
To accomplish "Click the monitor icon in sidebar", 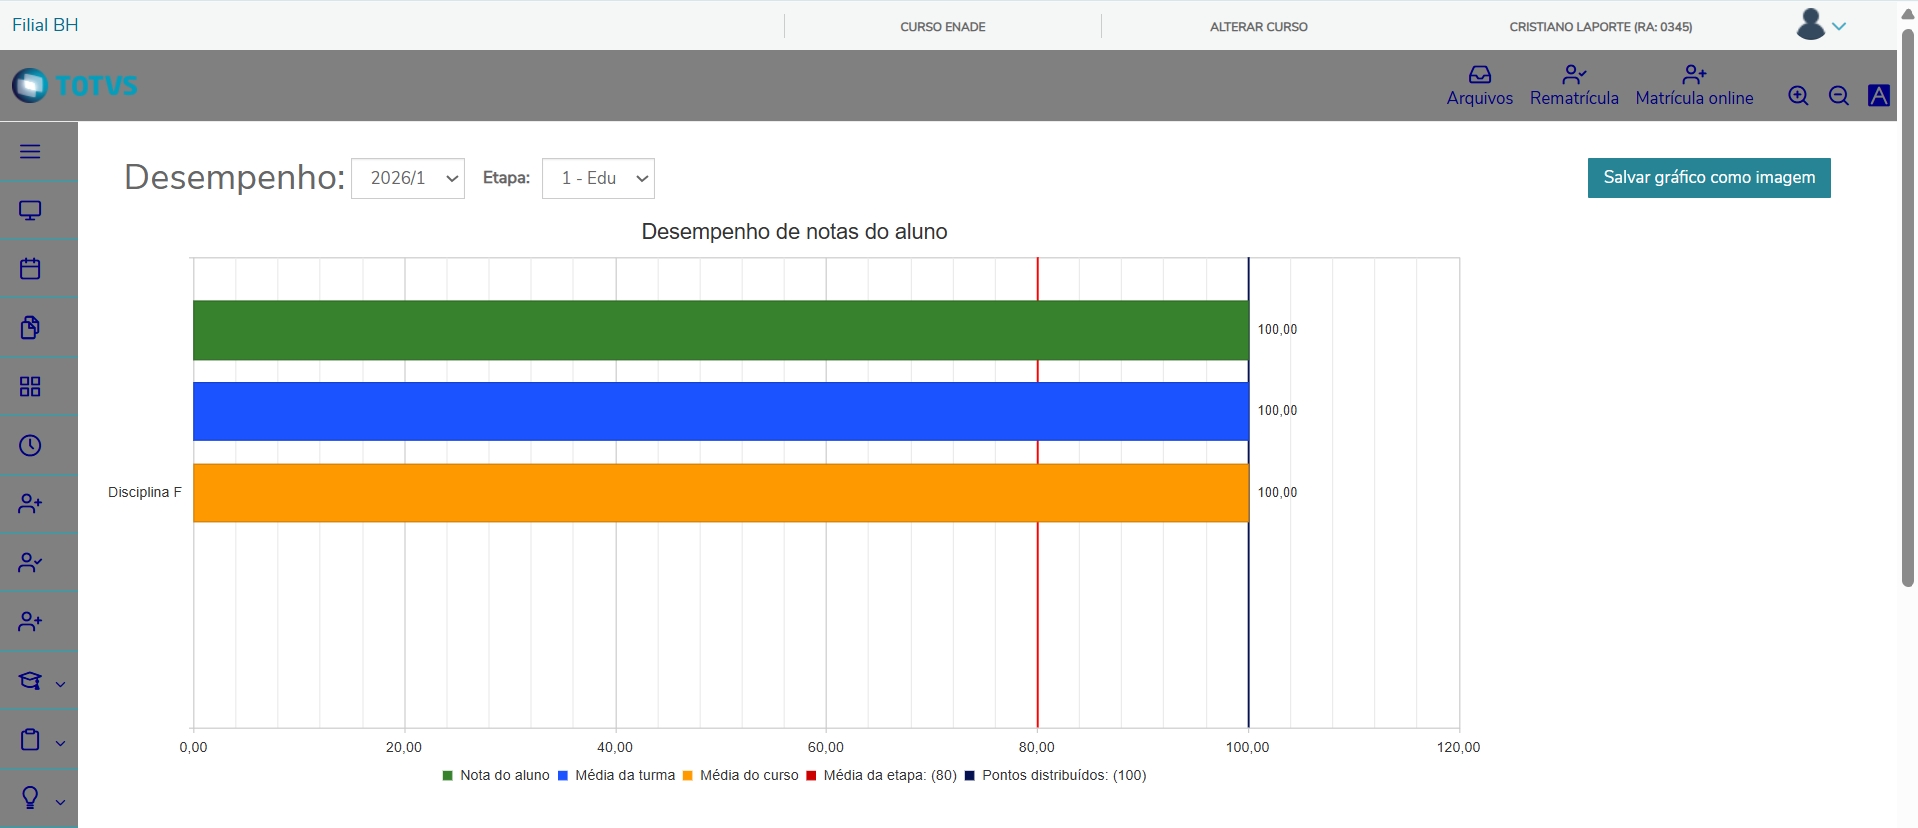I will tap(30, 210).
